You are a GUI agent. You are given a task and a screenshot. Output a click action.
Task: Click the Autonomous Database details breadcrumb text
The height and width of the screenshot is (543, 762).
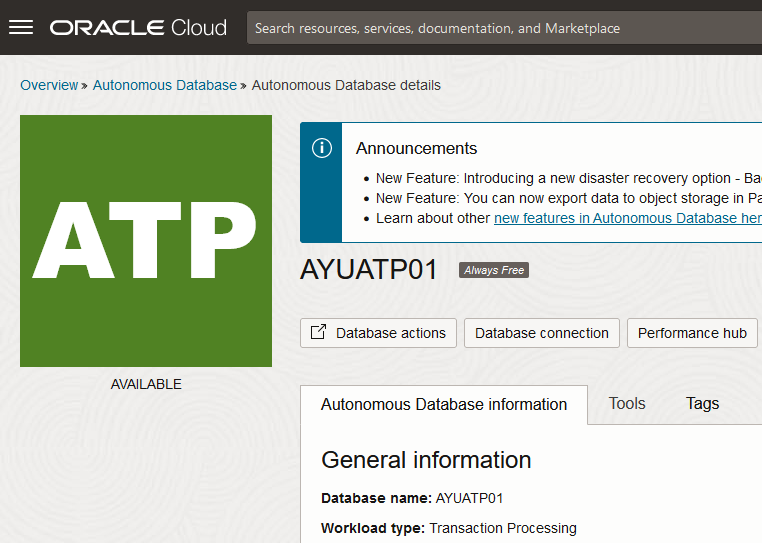point(346,85)
